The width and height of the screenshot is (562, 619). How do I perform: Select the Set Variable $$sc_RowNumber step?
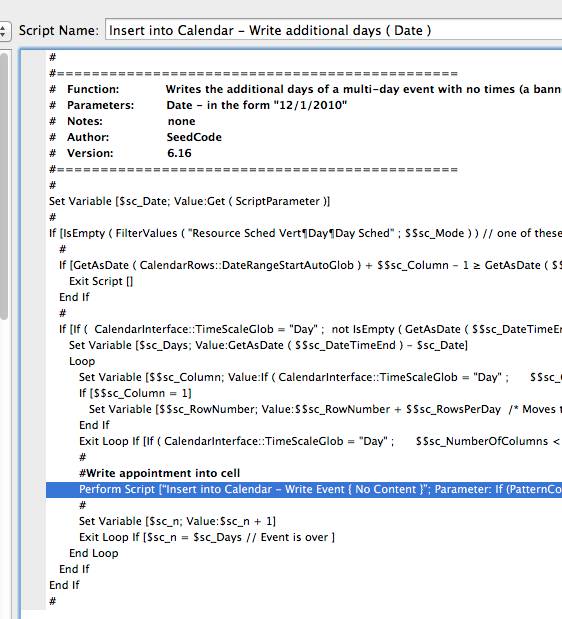click(325, 409)
